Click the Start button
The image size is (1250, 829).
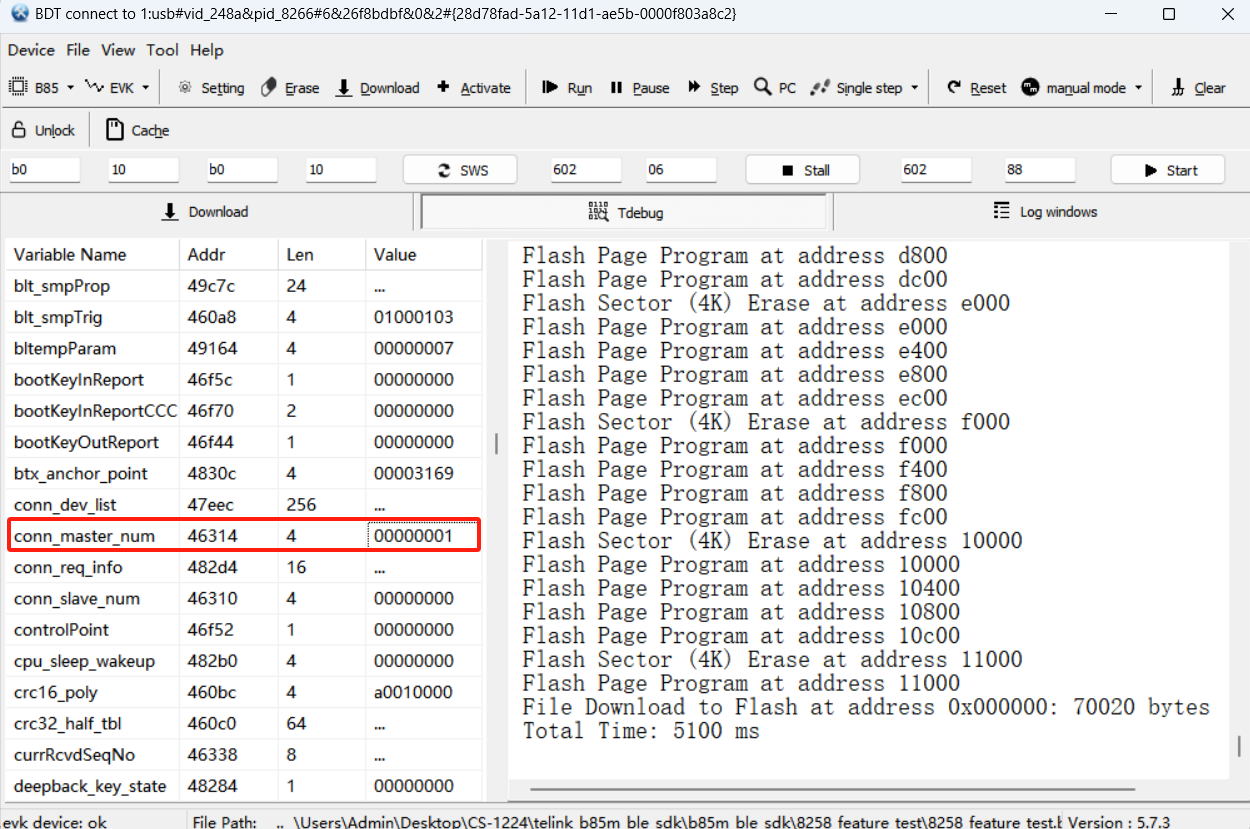1168,170
